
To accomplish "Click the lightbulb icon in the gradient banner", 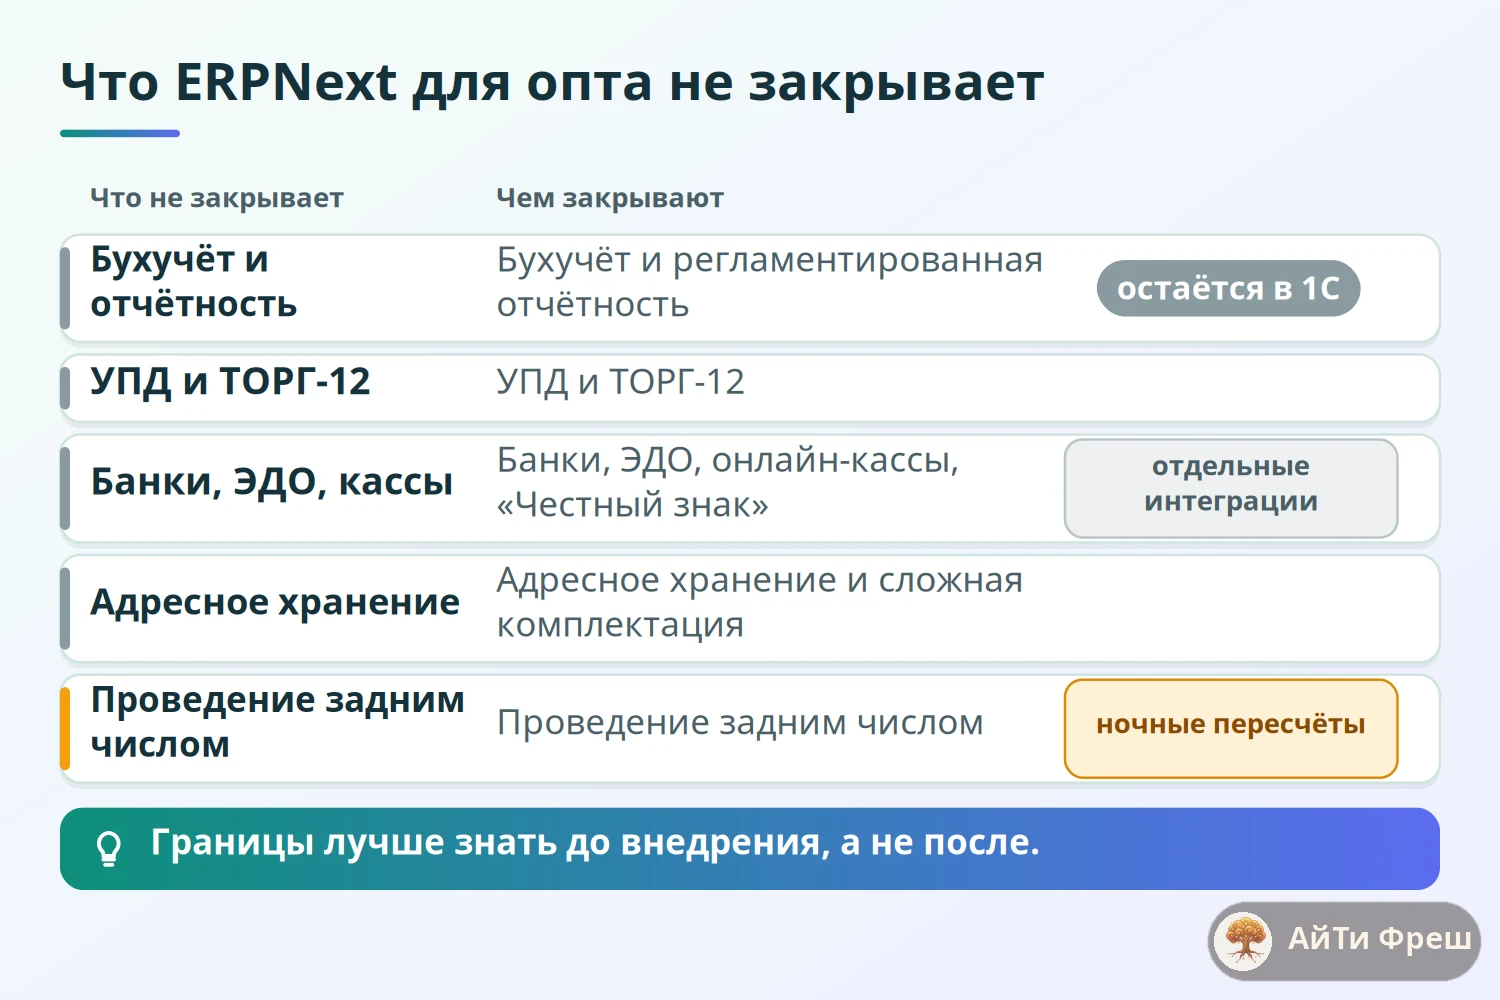I will (109, 848).
